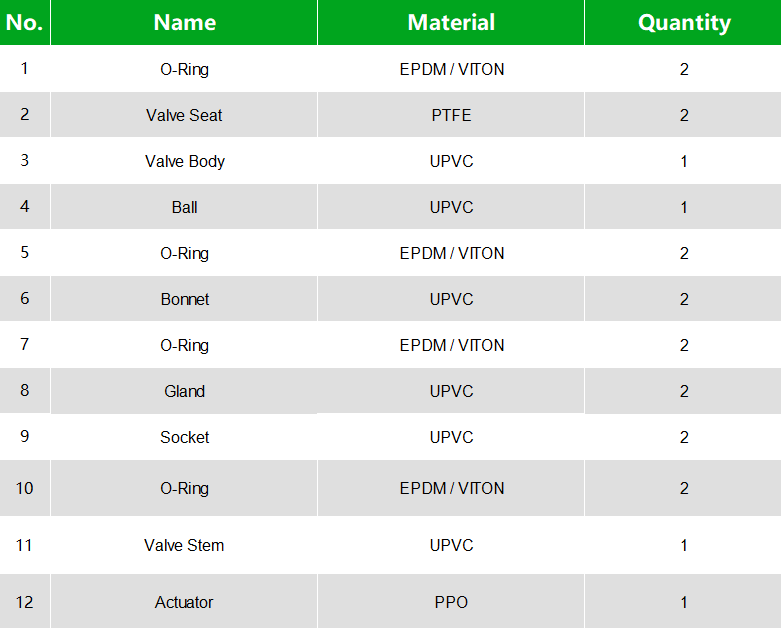Select the quantity cell for Actuator
781x628 pixels.
684,602
